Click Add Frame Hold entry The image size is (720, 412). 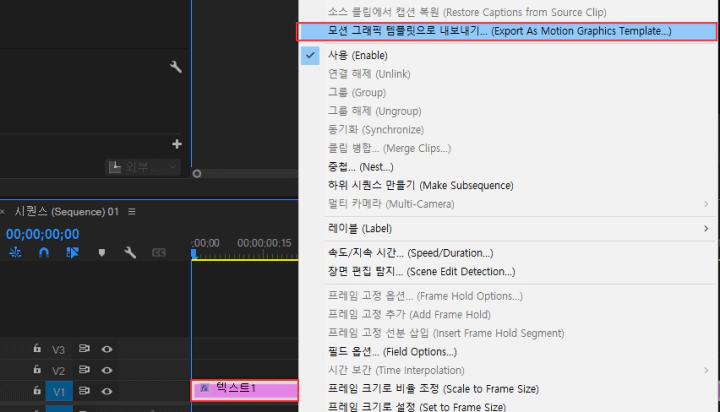click(x=409, y=315)
